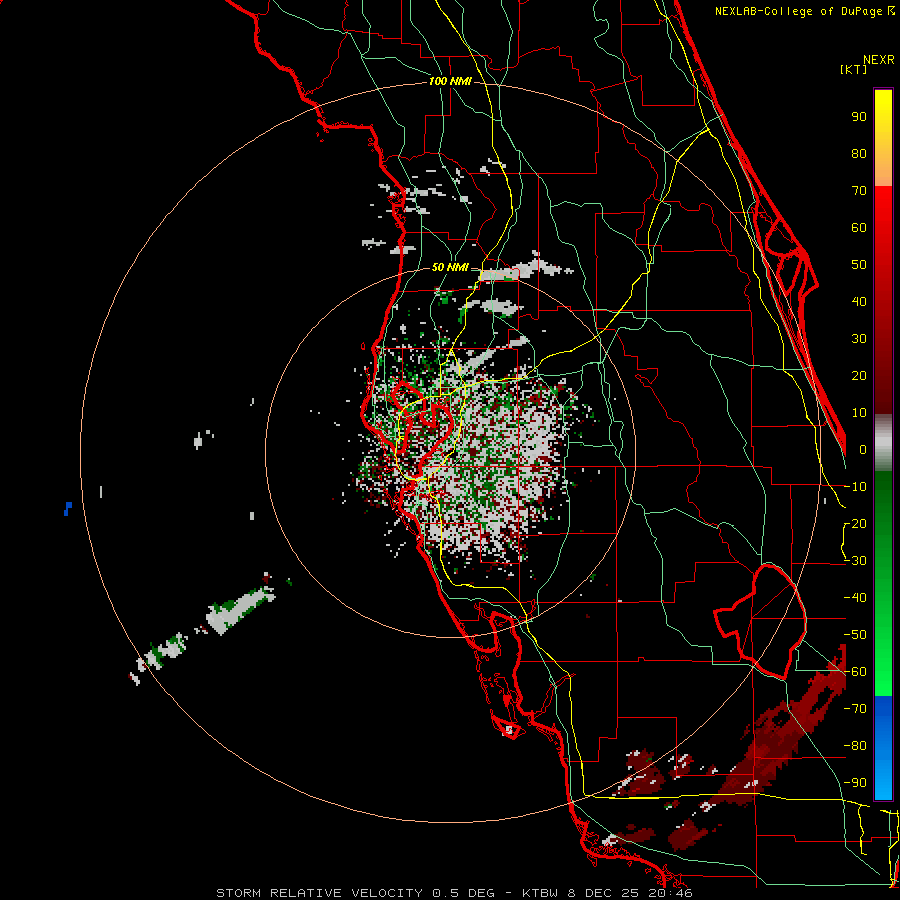Click the "20" value on the velocity scale
The image size is (900, 900).
[x=859, y=375]
